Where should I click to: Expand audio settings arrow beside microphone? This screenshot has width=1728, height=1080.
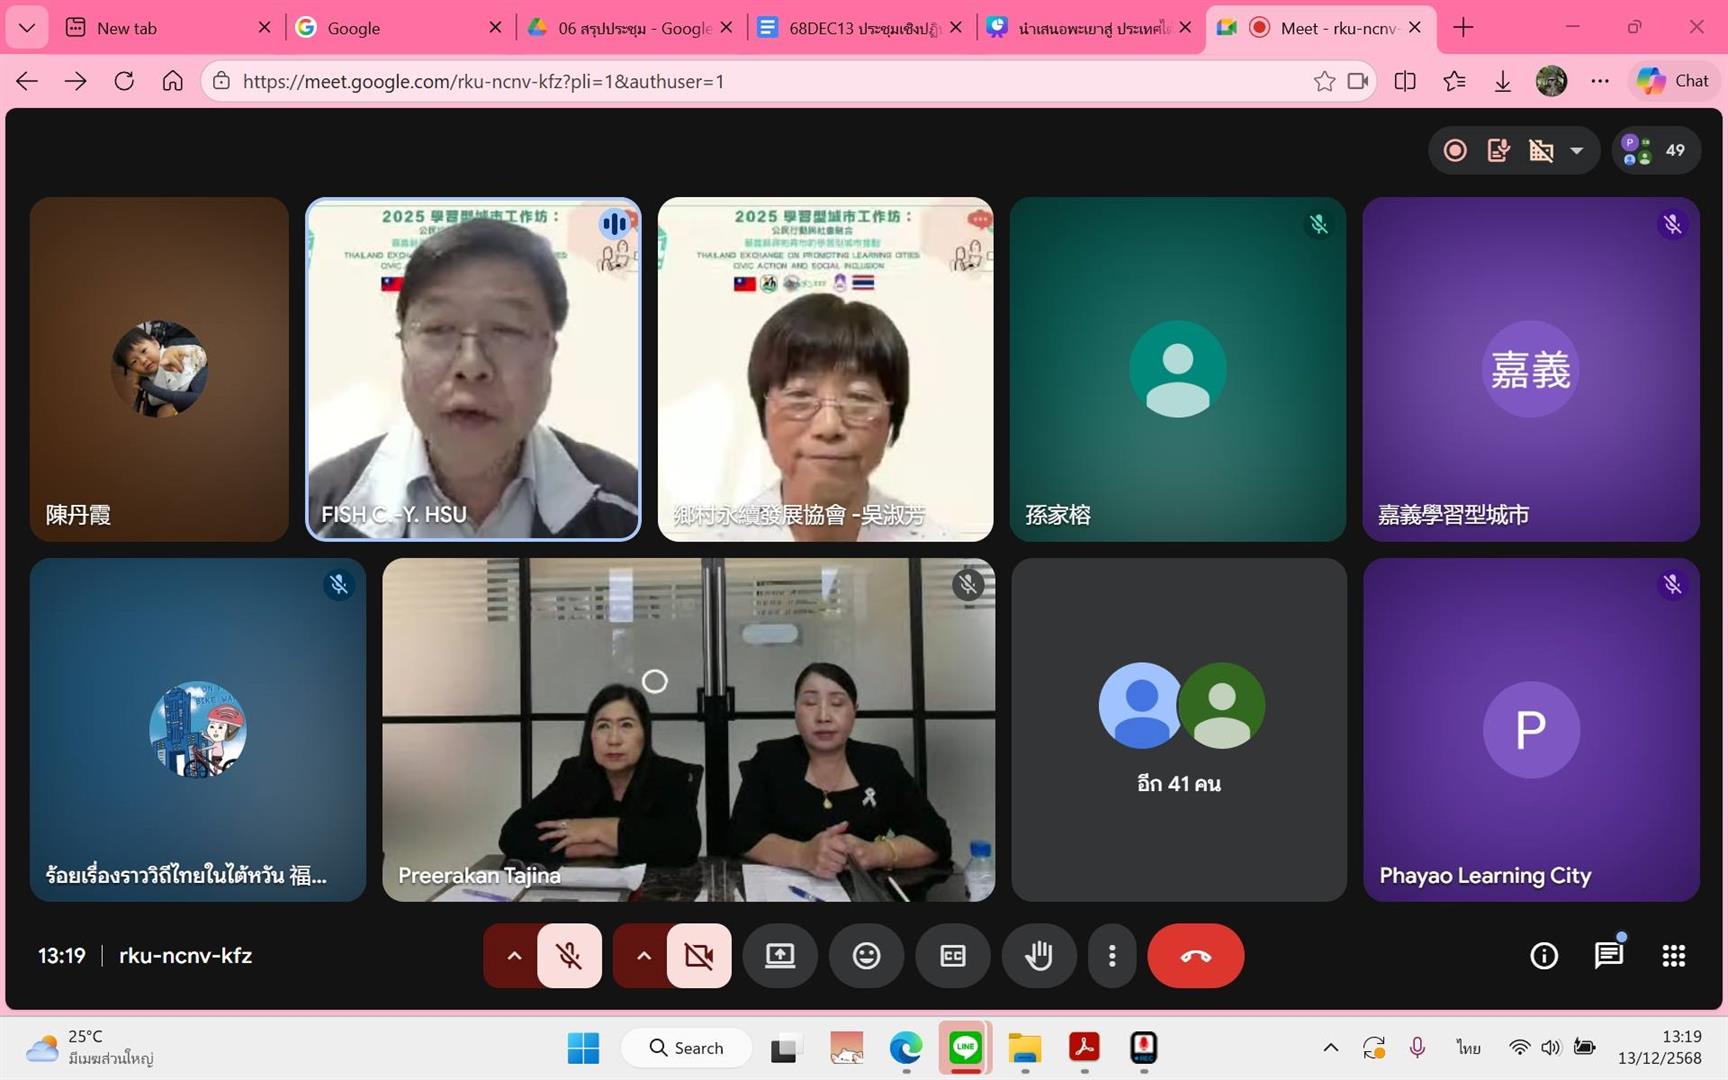coord(514,956)
